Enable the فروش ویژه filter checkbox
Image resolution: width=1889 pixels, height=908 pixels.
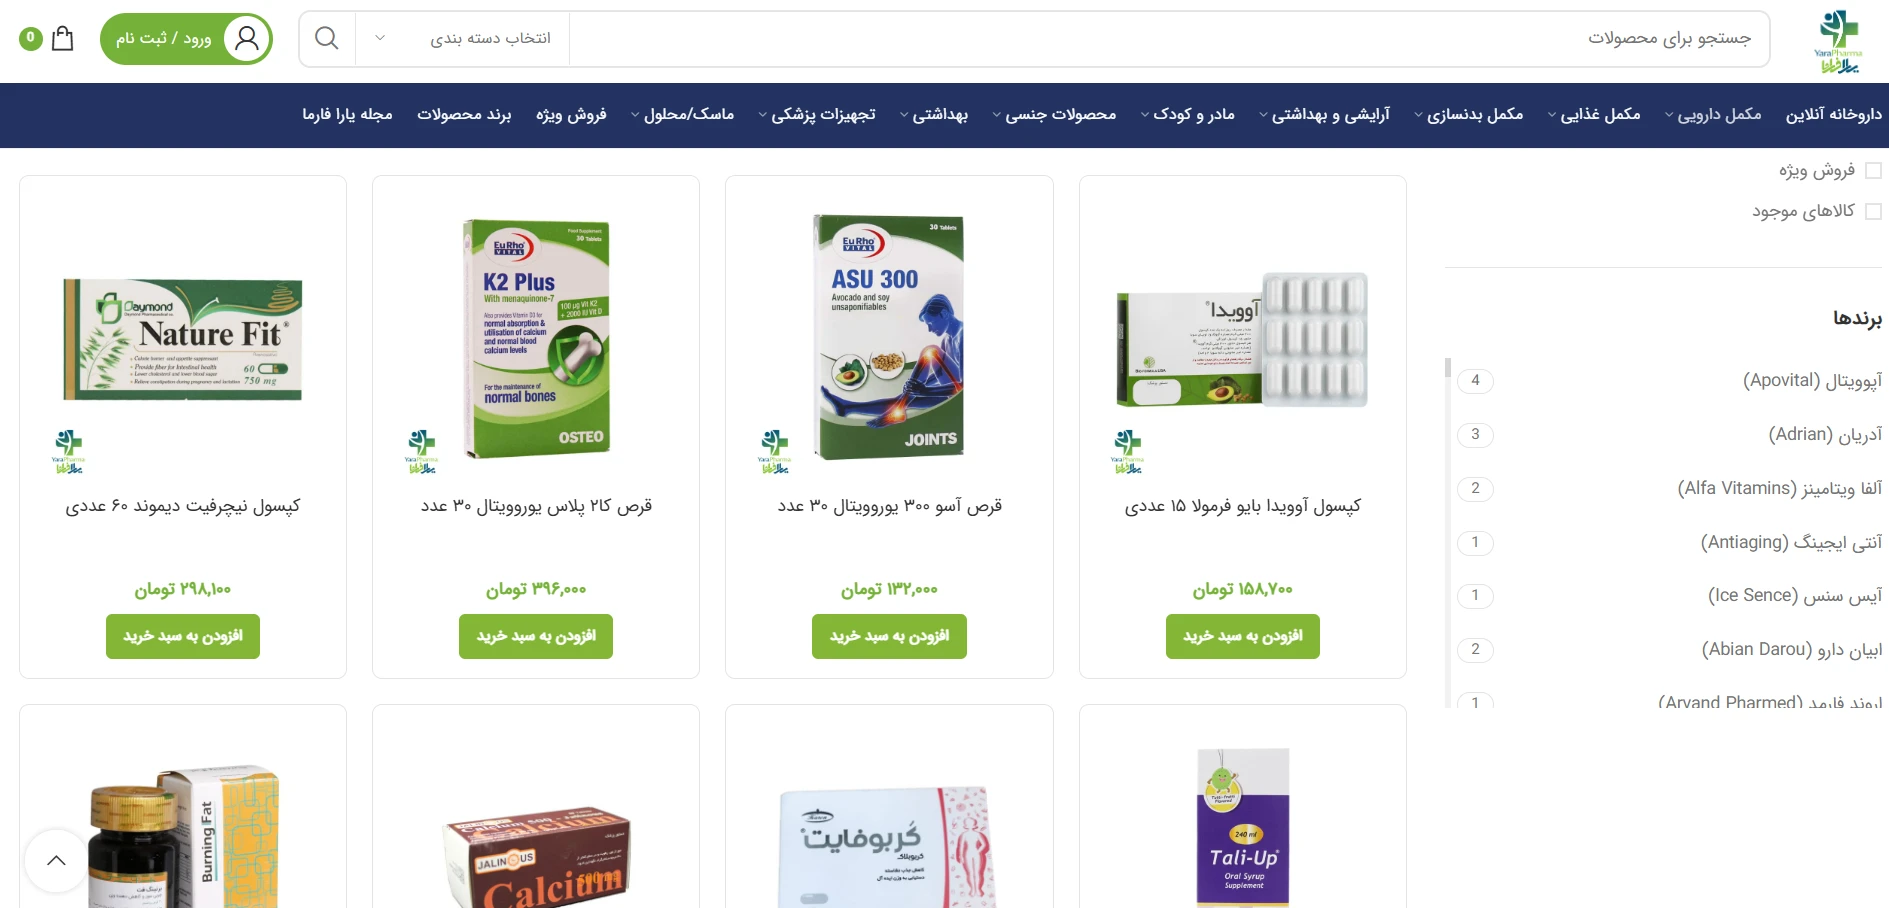coord(1874,170)
